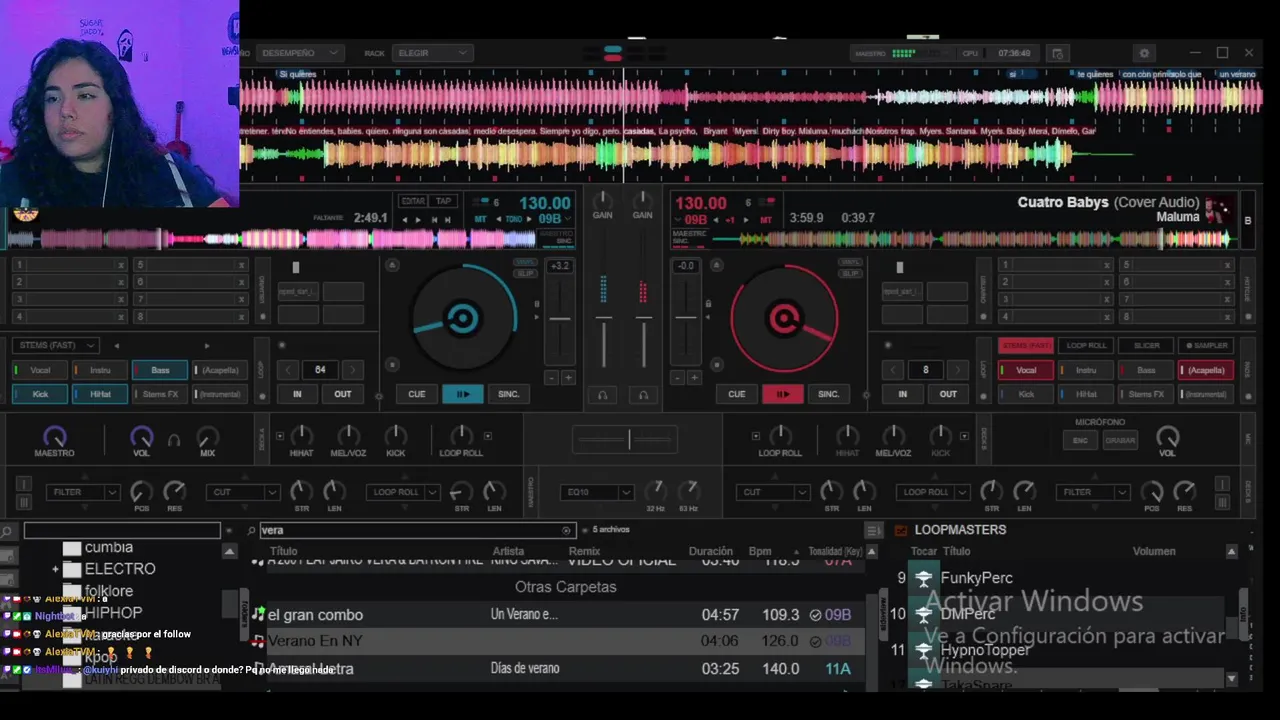Halve the right deck loop length arrow
The height and width of the screenshot is (720, 1280).
895,370
